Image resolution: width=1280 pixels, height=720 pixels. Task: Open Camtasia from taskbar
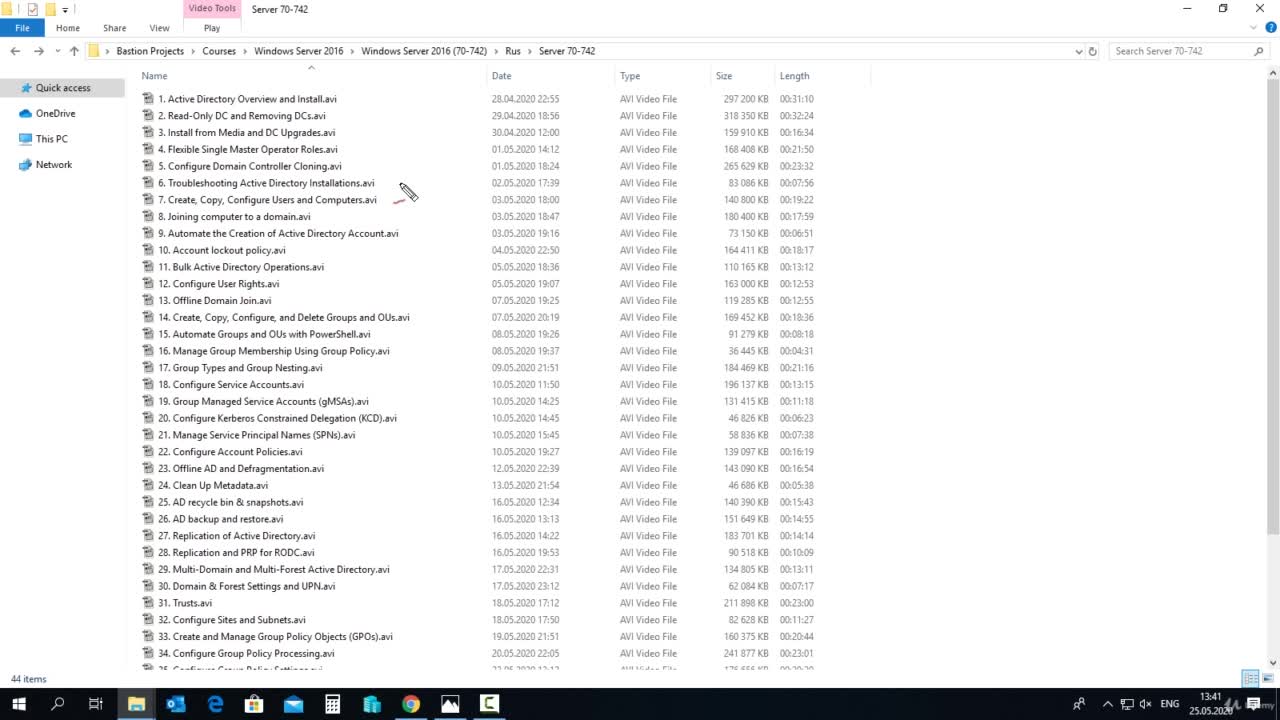489,704
